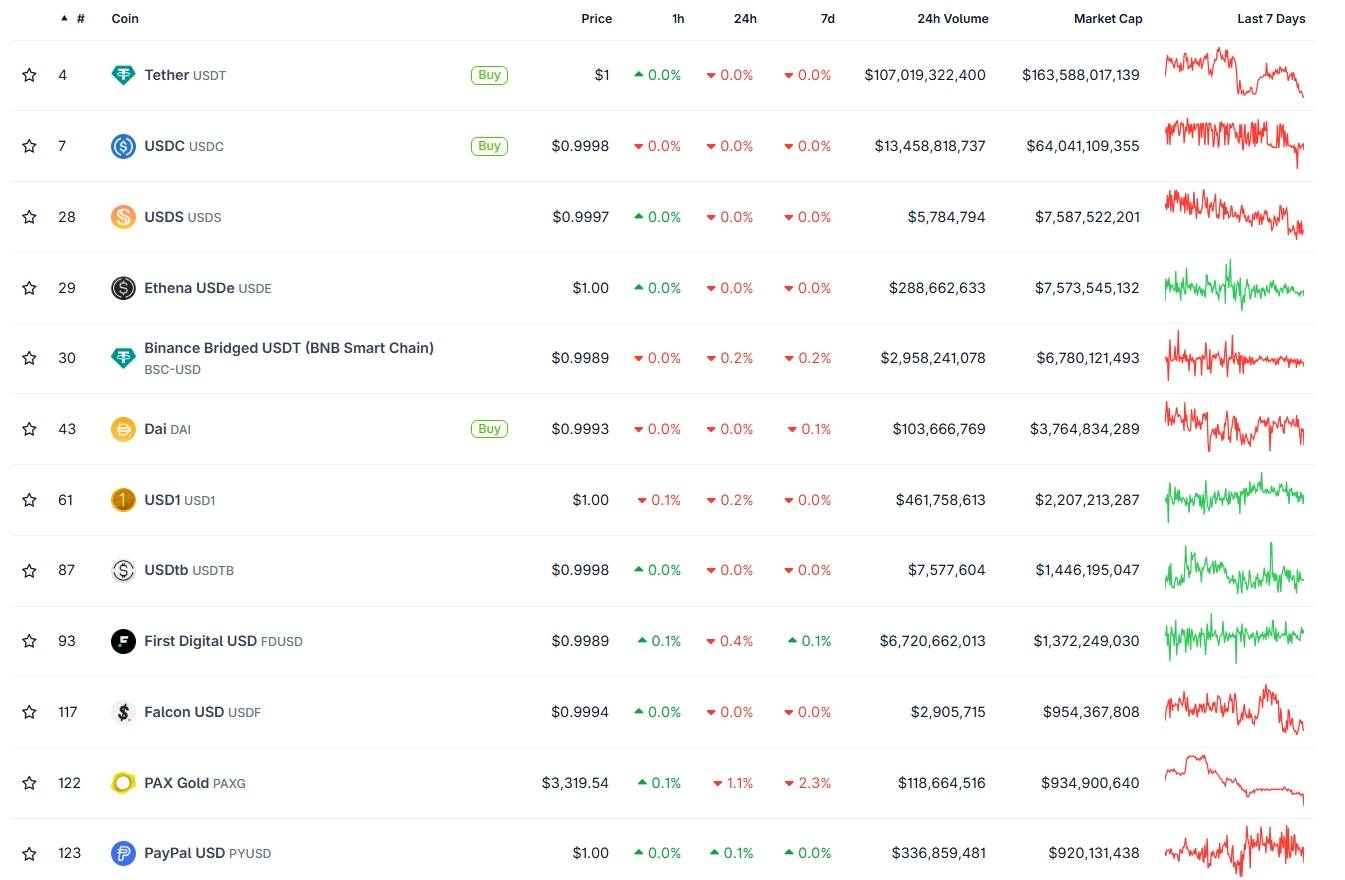The height and width of the screenshot is (880, 1345).
Task: Click the Buy button for Dai
Action: click(489, 429)
